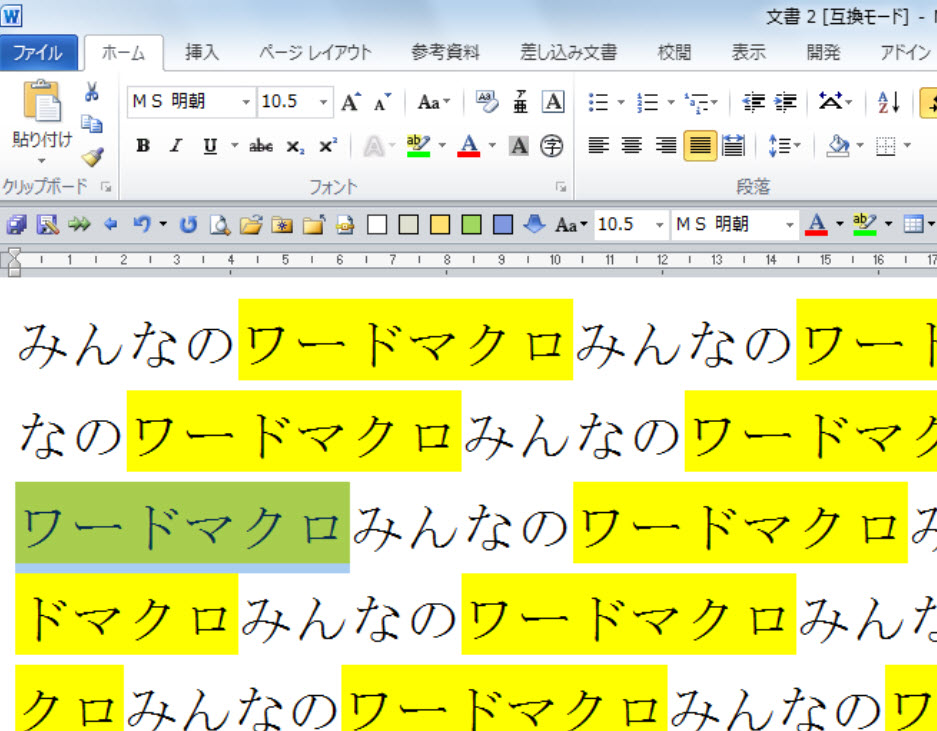Apply the enclosed character icon
937x731 pixels.
coord(551,147)
